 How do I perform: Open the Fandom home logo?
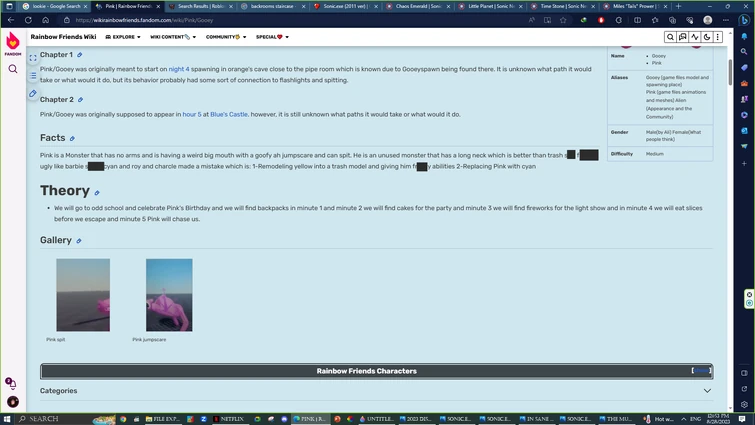click(x=13, y=44)
